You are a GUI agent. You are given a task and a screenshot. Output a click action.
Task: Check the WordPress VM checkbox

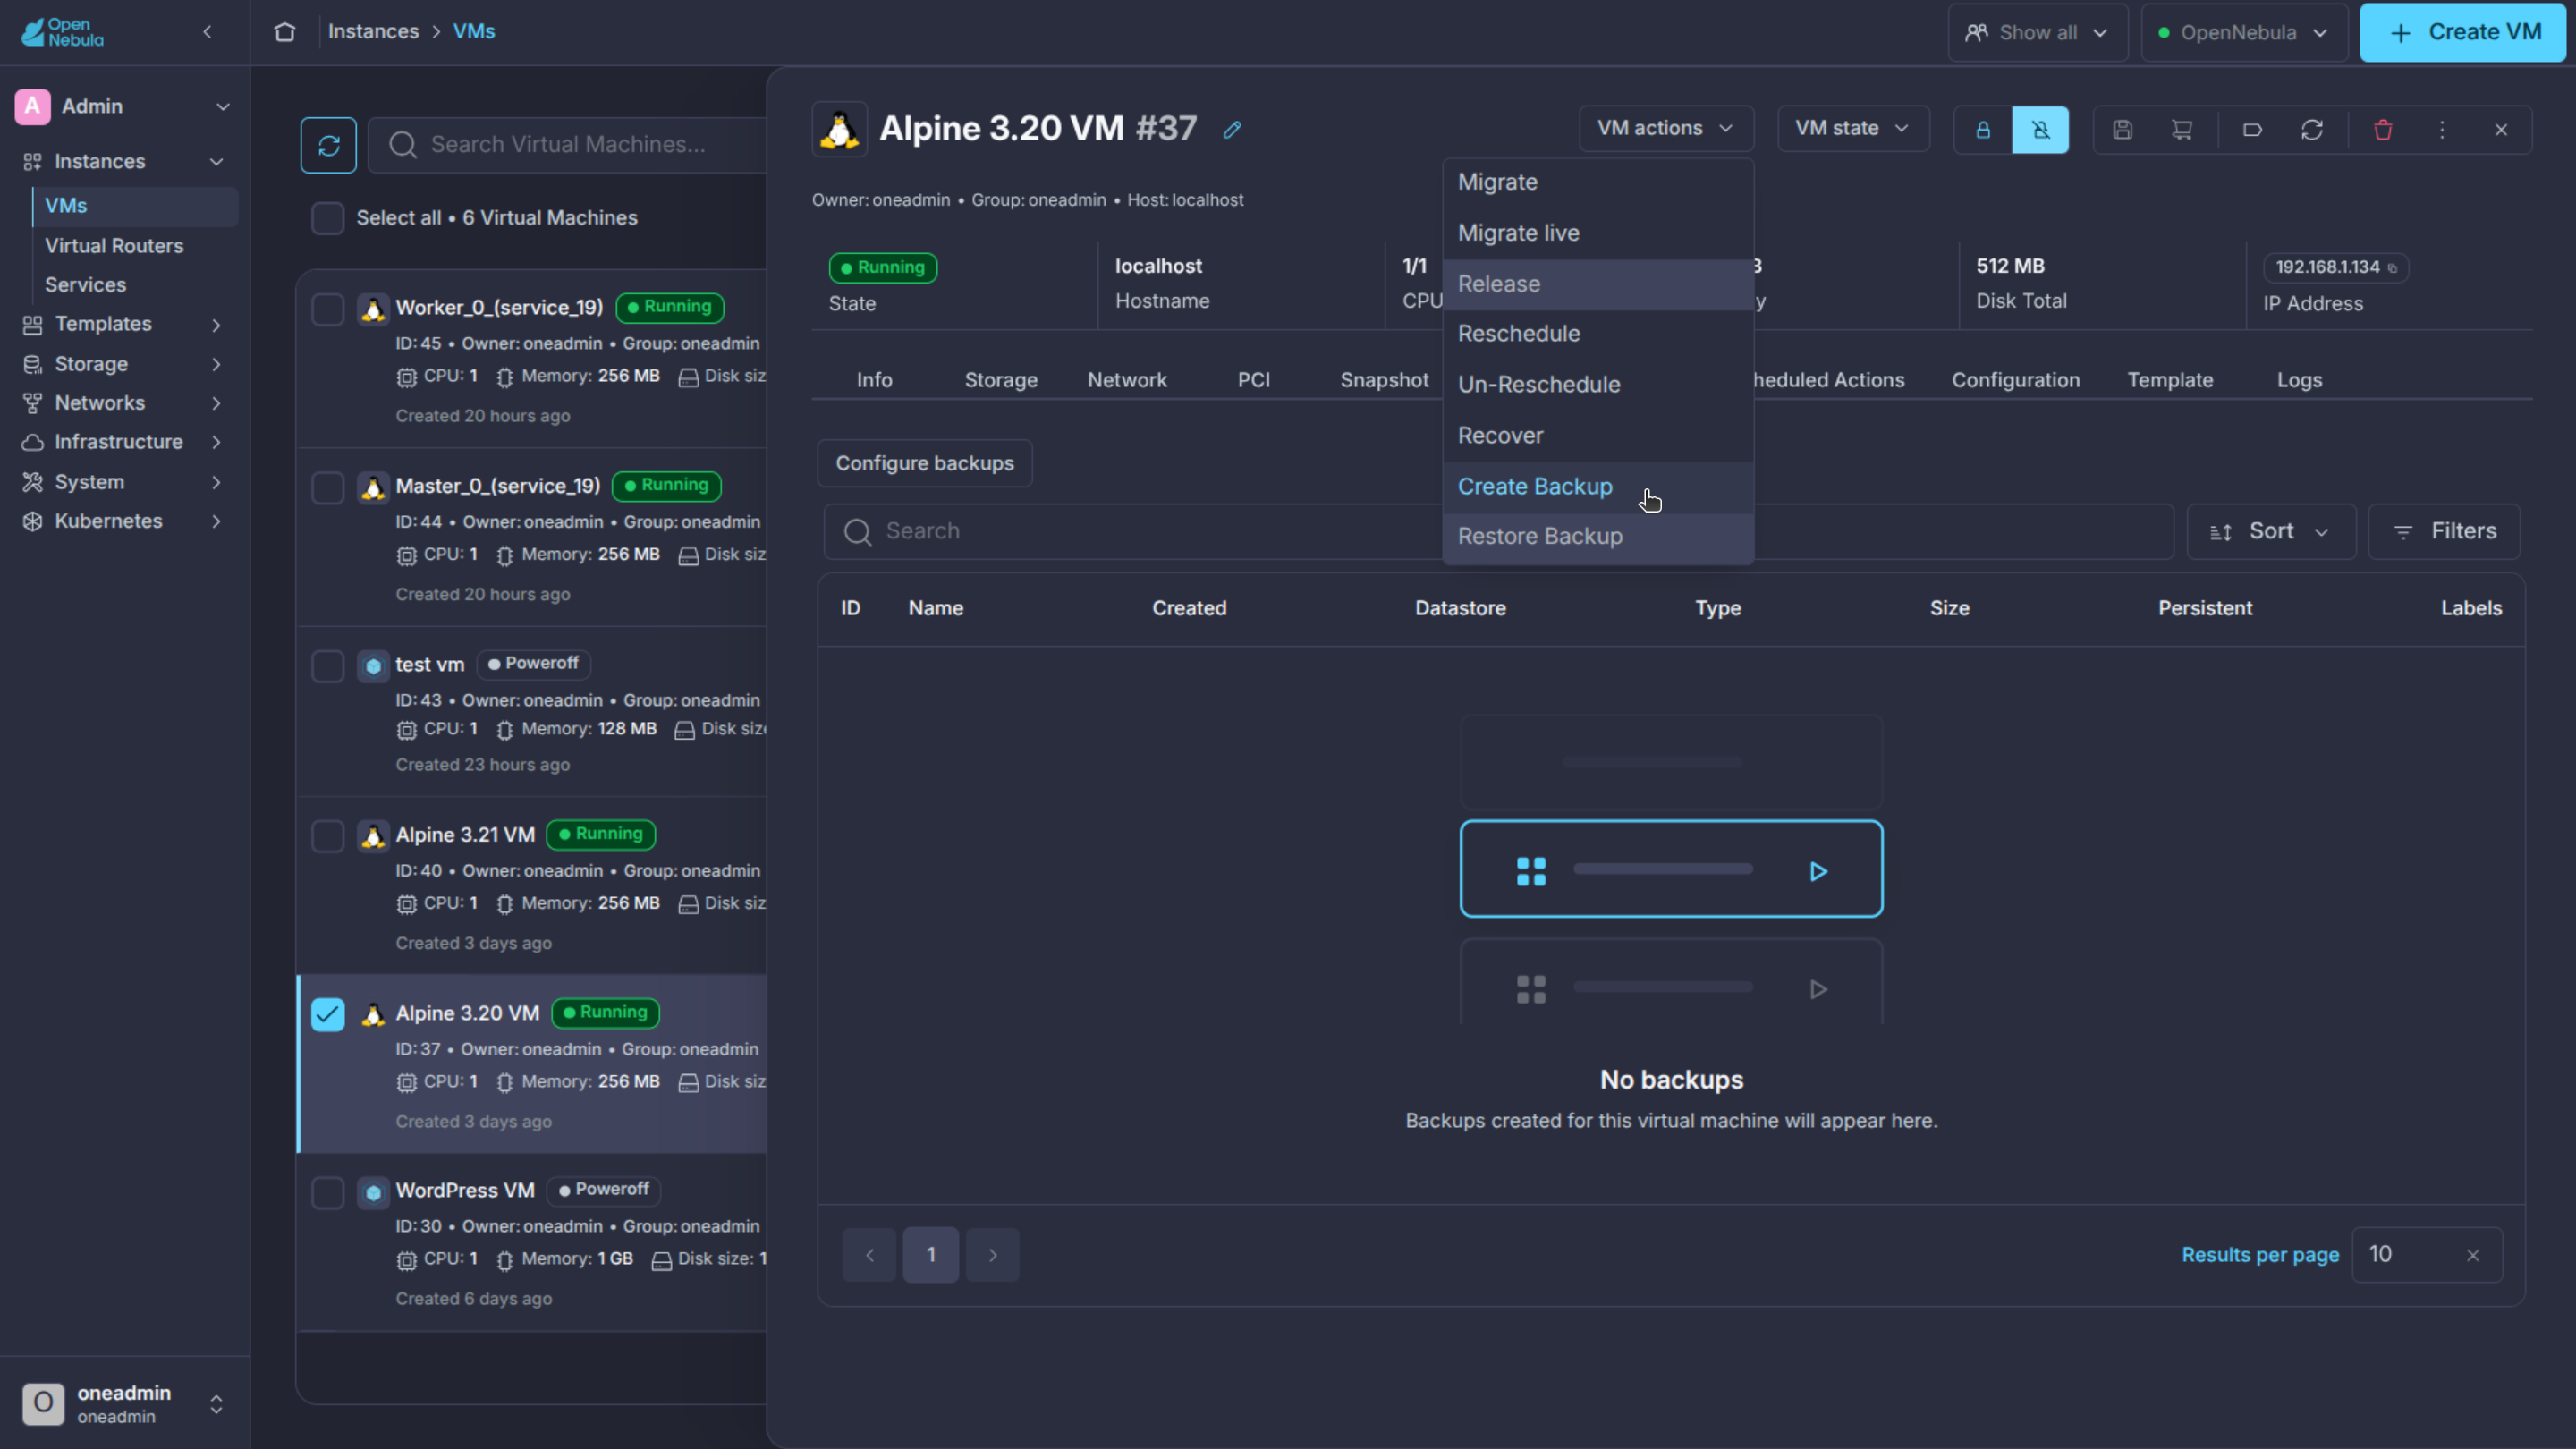click(328, 1192)
